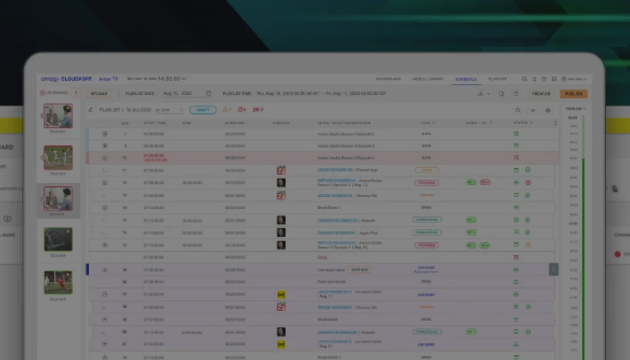Screen dimensions: 630x360
Task: Open the chat messages icon in header
Action: (524, 79)
